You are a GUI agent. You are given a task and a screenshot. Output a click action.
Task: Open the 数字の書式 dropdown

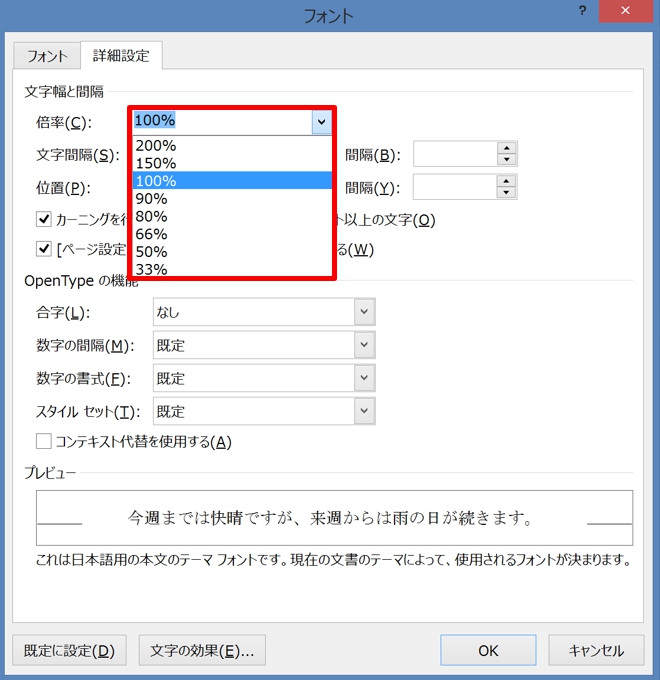point(264,378)
